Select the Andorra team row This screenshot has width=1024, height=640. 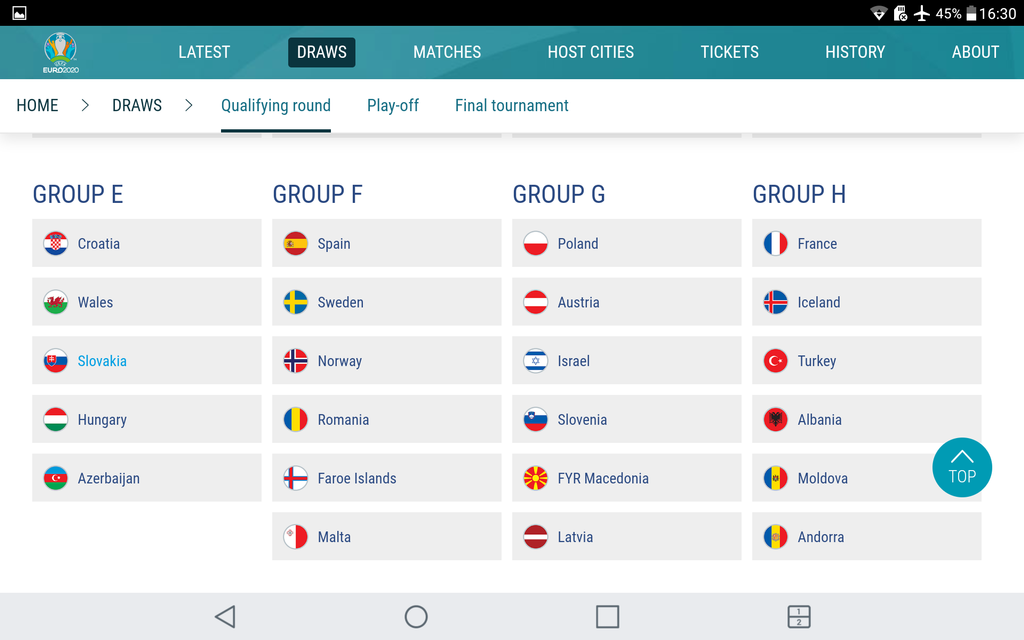(x=866, y=537)
